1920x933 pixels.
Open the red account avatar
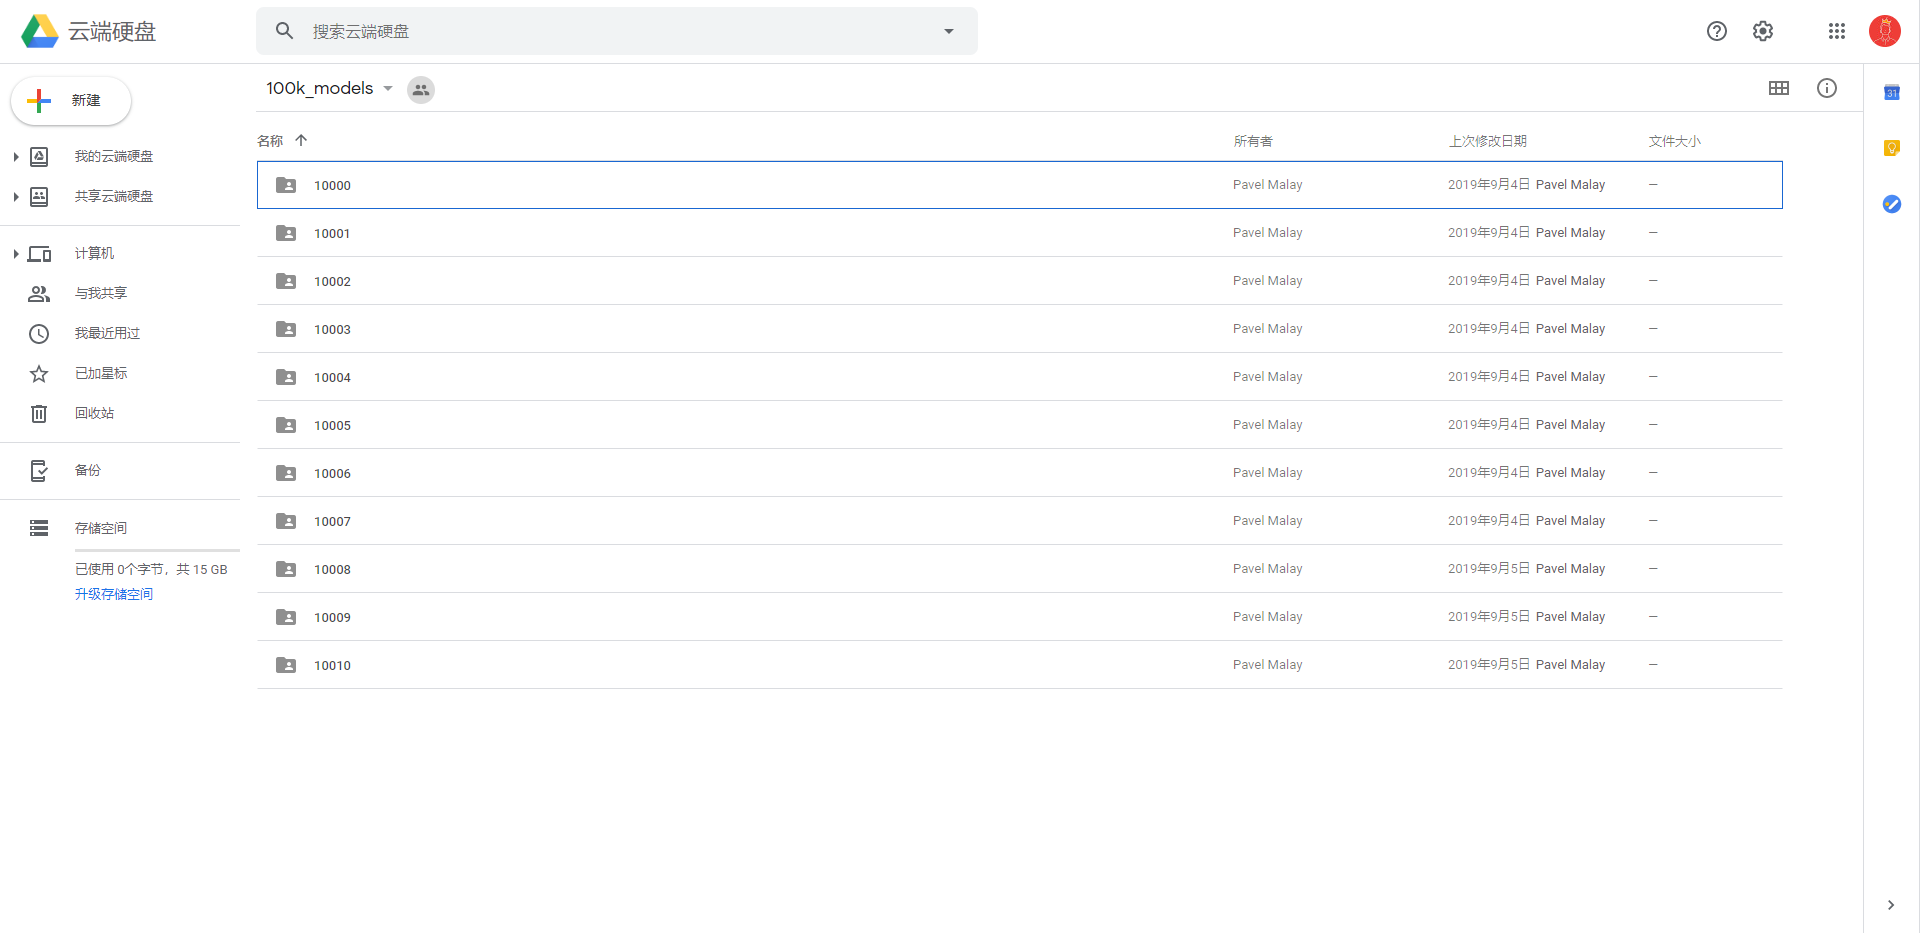point(1885,31)
